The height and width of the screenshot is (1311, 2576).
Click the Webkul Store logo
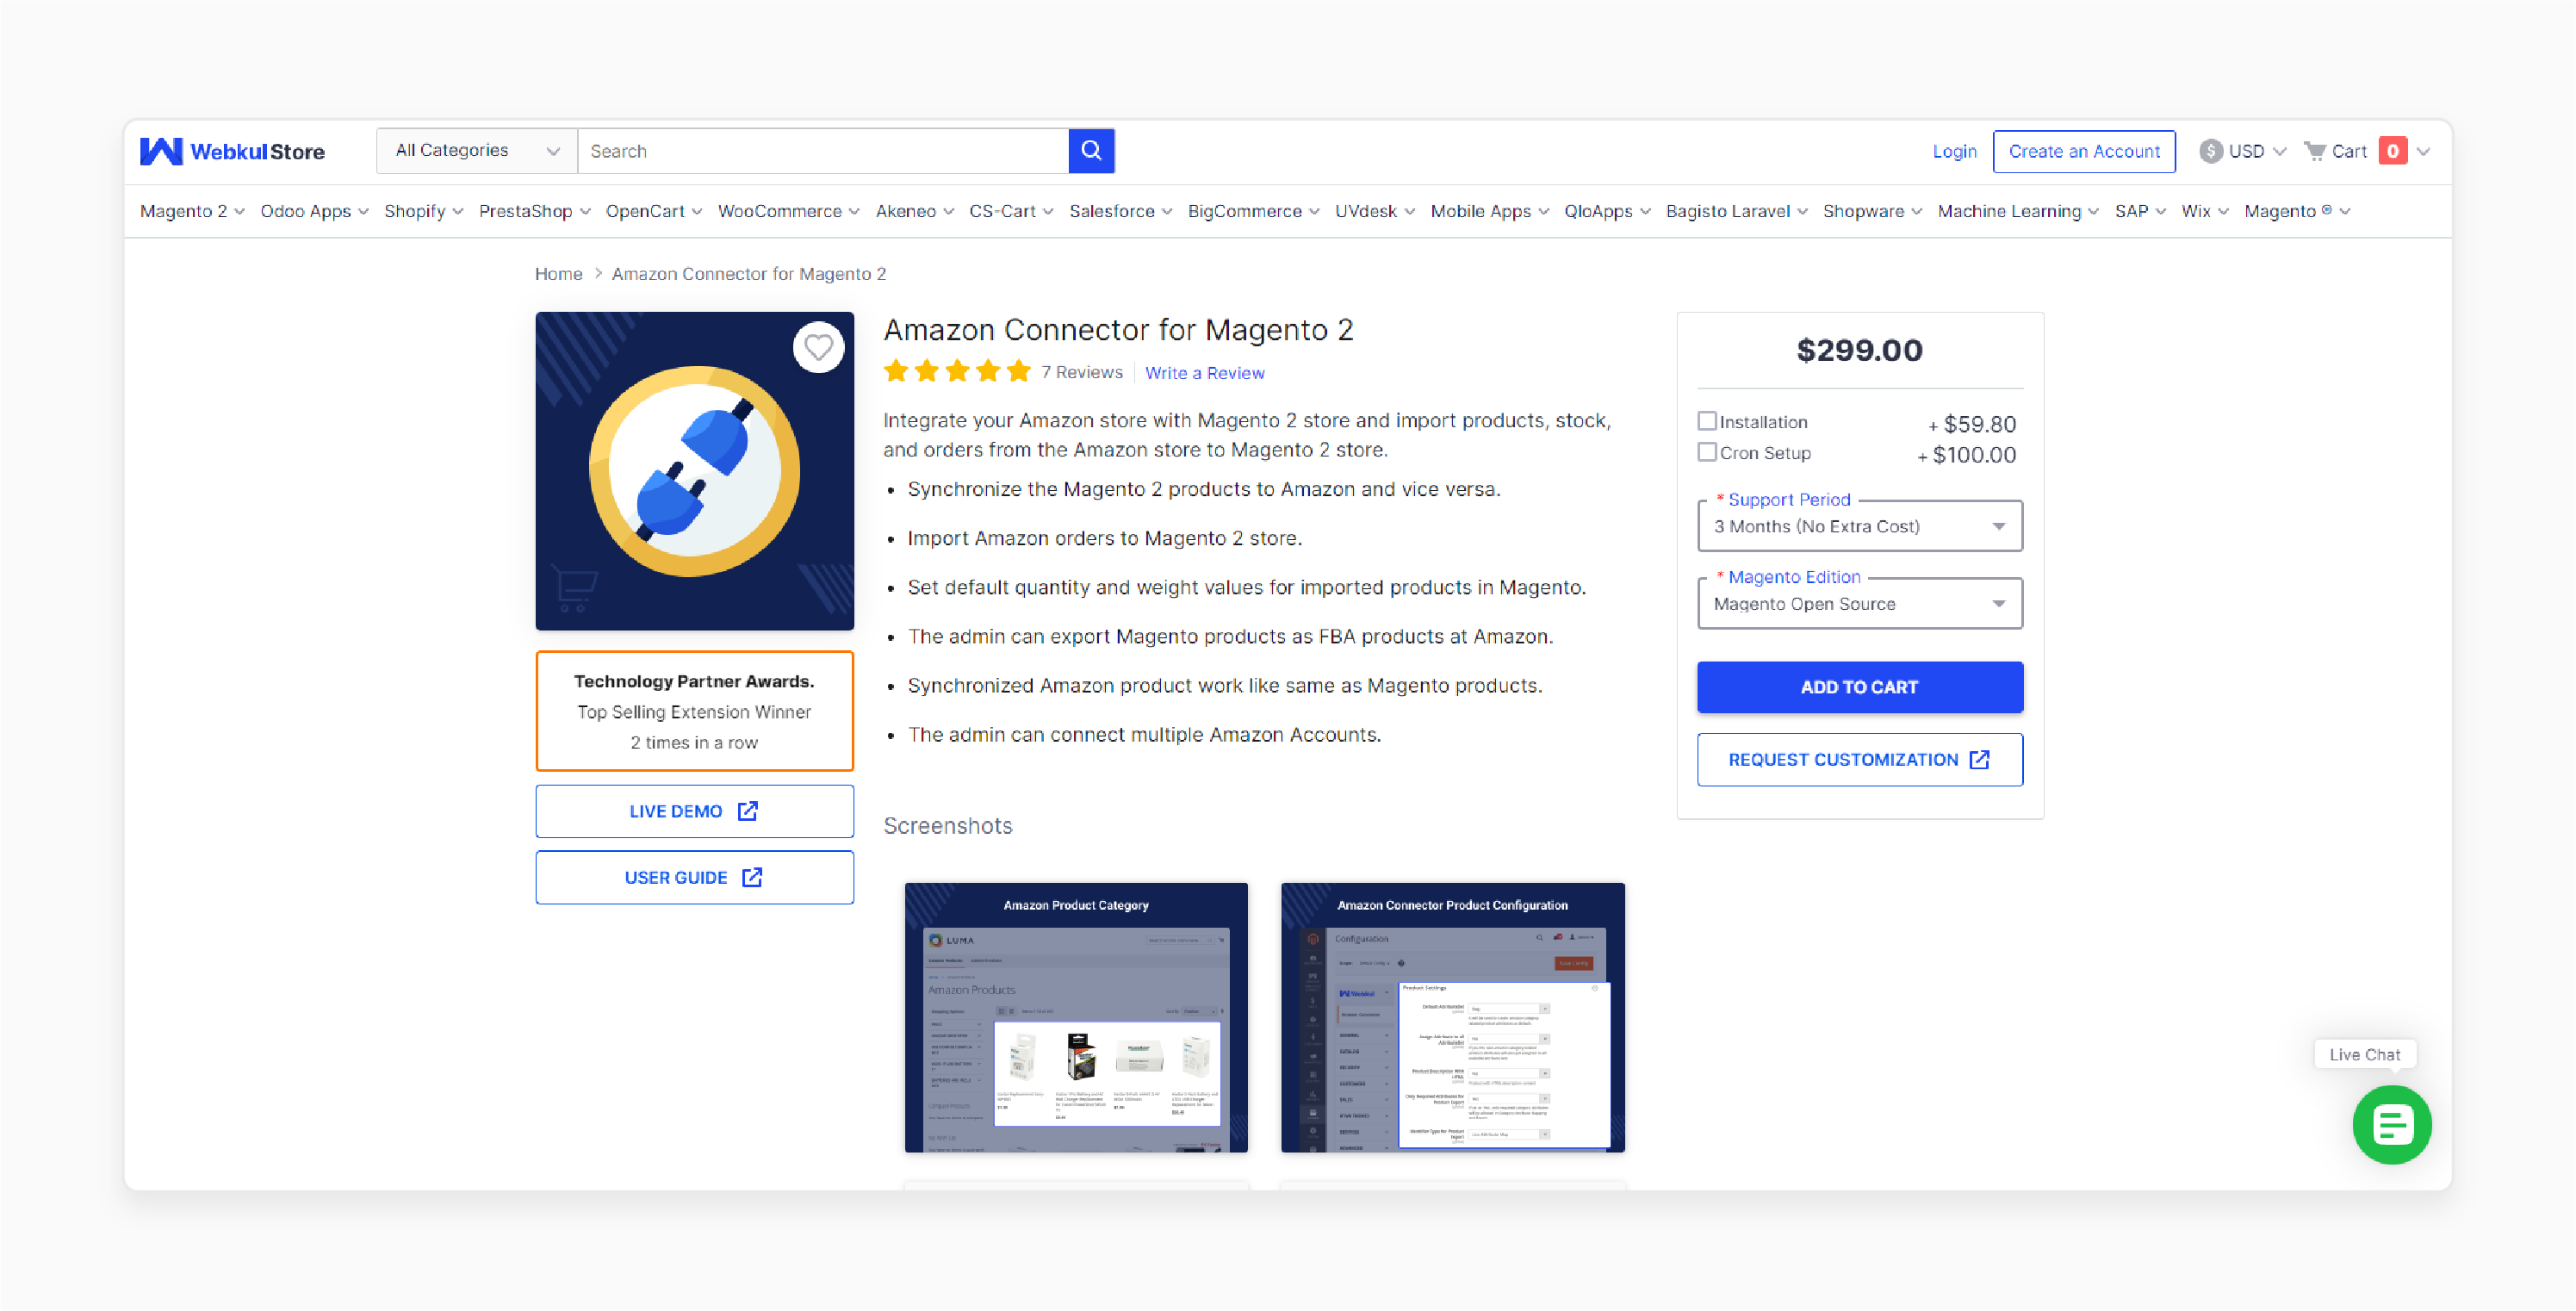coord(232,151)
